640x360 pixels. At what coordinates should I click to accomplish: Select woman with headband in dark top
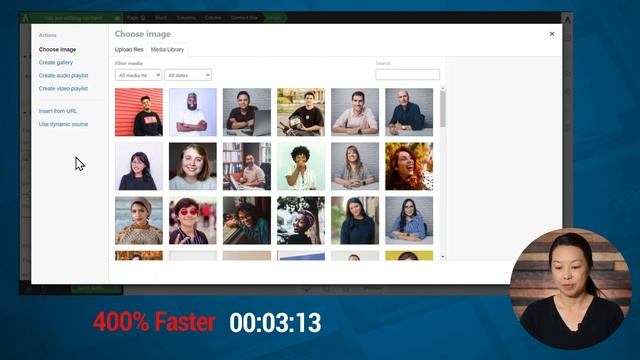(355, 220)
